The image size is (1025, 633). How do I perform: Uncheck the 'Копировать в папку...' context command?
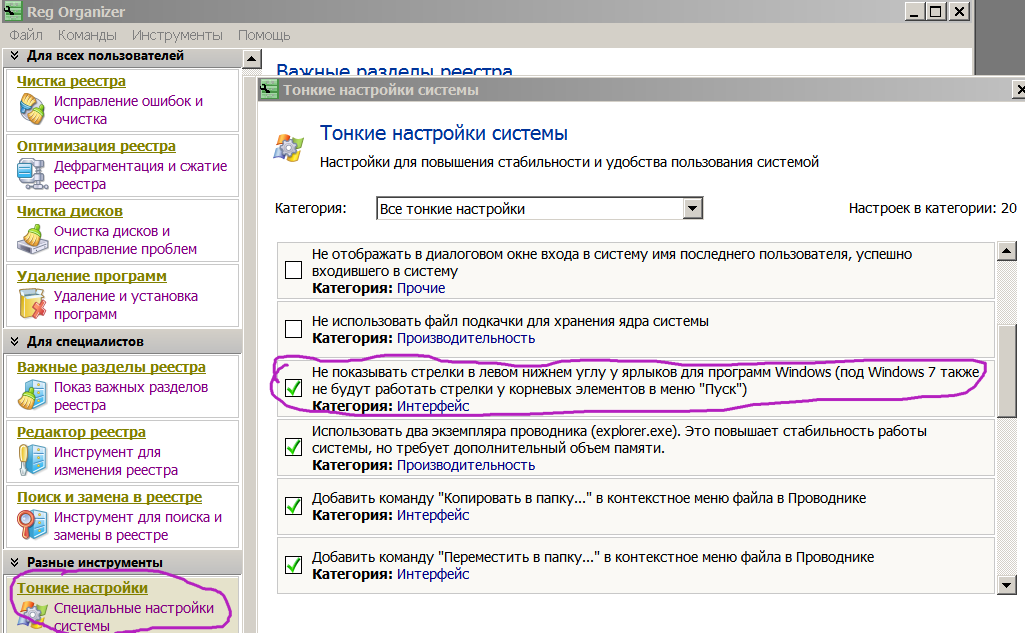pyautogui.click(x=294, y=506)
